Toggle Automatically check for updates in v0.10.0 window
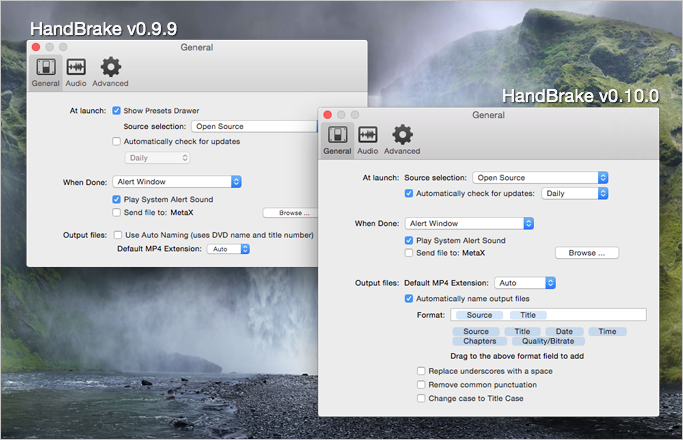683x440 pixels. (409, 193)
